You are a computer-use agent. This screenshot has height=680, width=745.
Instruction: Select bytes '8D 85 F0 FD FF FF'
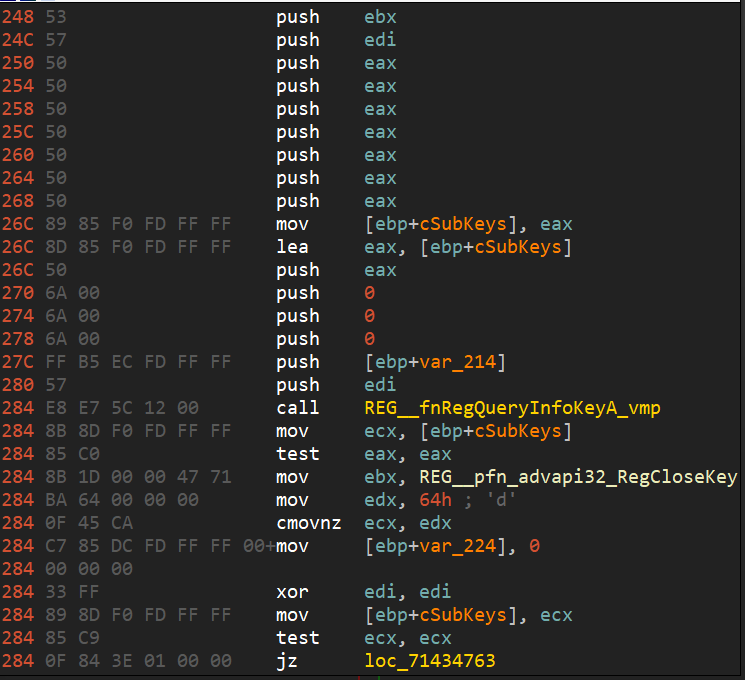pos(138,247)
